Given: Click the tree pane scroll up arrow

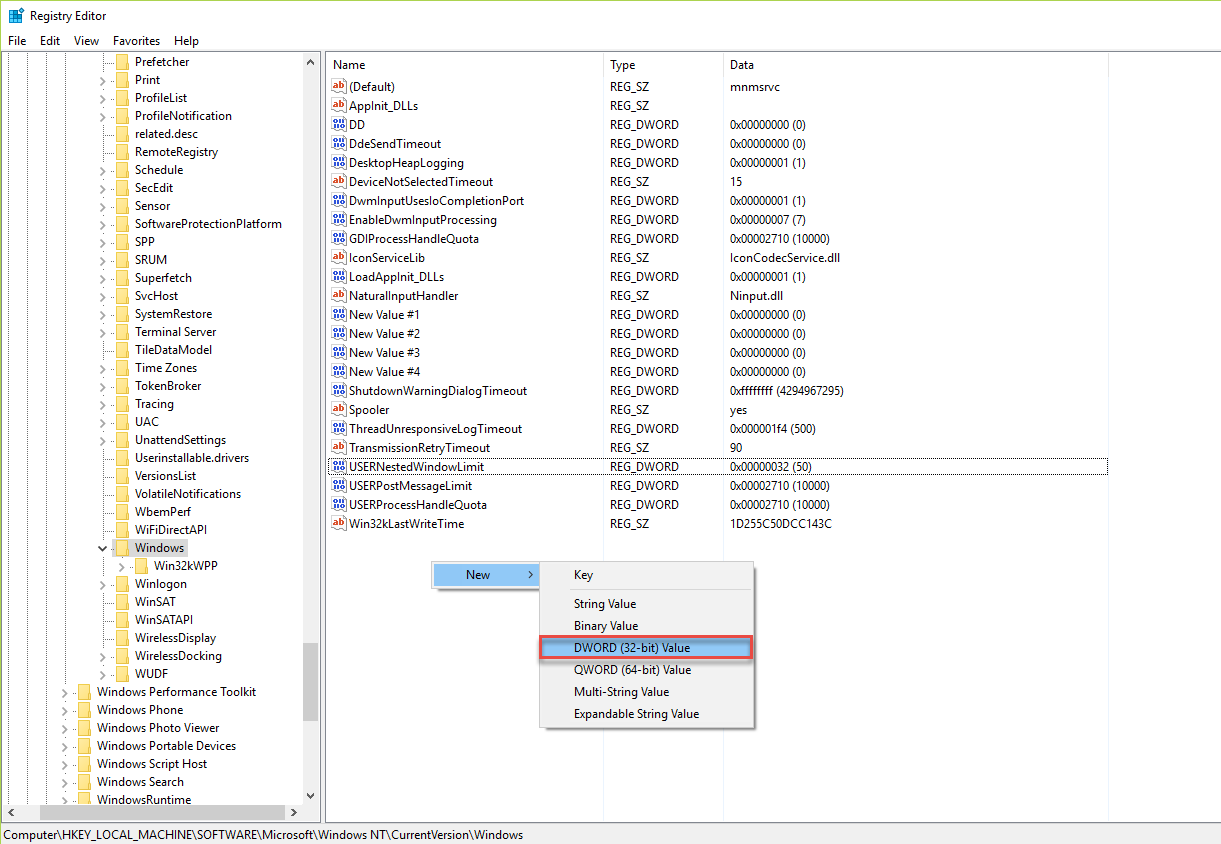Looking at the screenshot, I should tap(310, 62).
